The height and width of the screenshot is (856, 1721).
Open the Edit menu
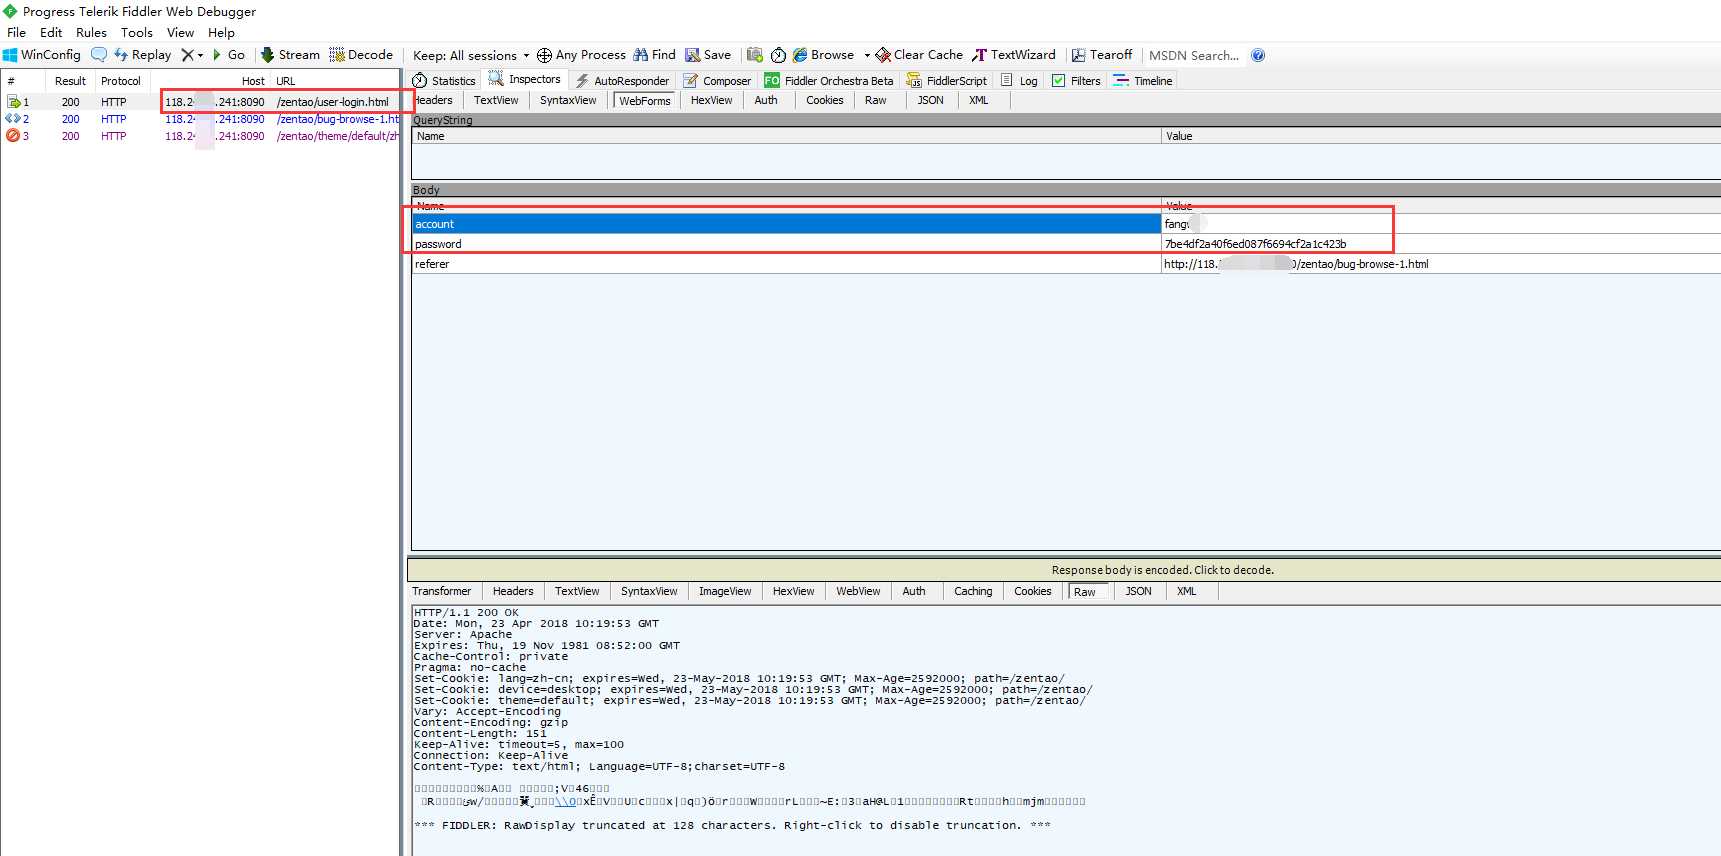51,33
